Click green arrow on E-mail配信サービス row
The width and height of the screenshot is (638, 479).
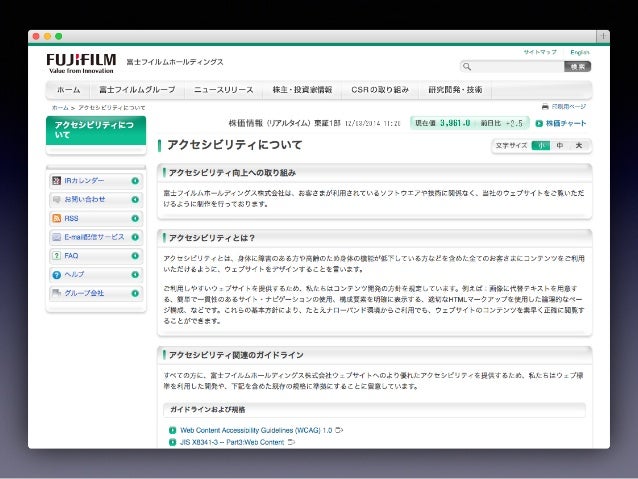(135, 237)
